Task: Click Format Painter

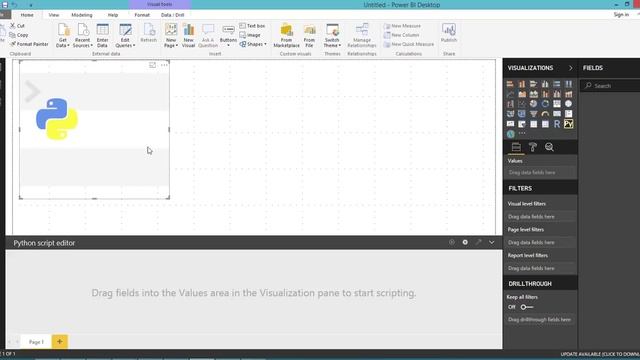Action: [x=29, y=44]
